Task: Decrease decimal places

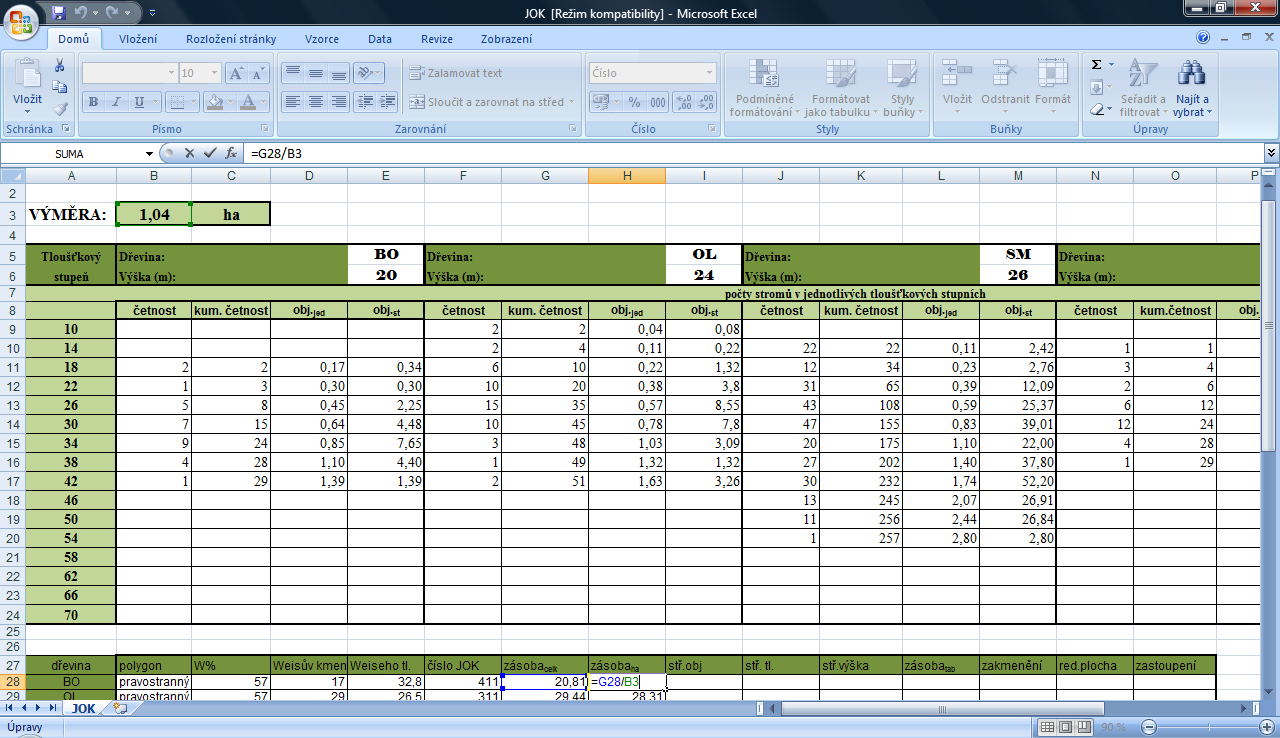Action: [x=707, y=102]
